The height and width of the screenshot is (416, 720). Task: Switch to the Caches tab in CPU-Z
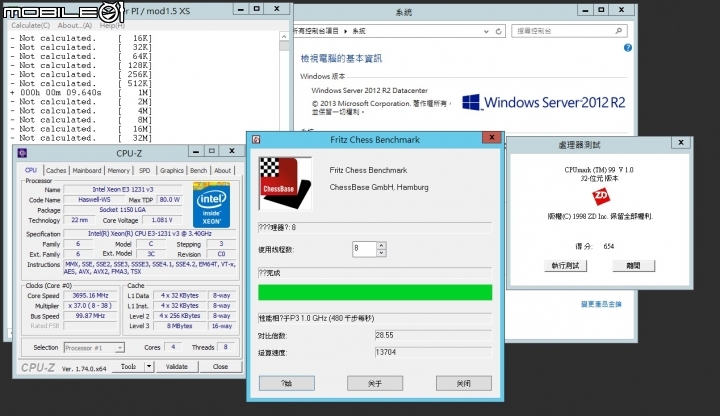pos(56,170)
